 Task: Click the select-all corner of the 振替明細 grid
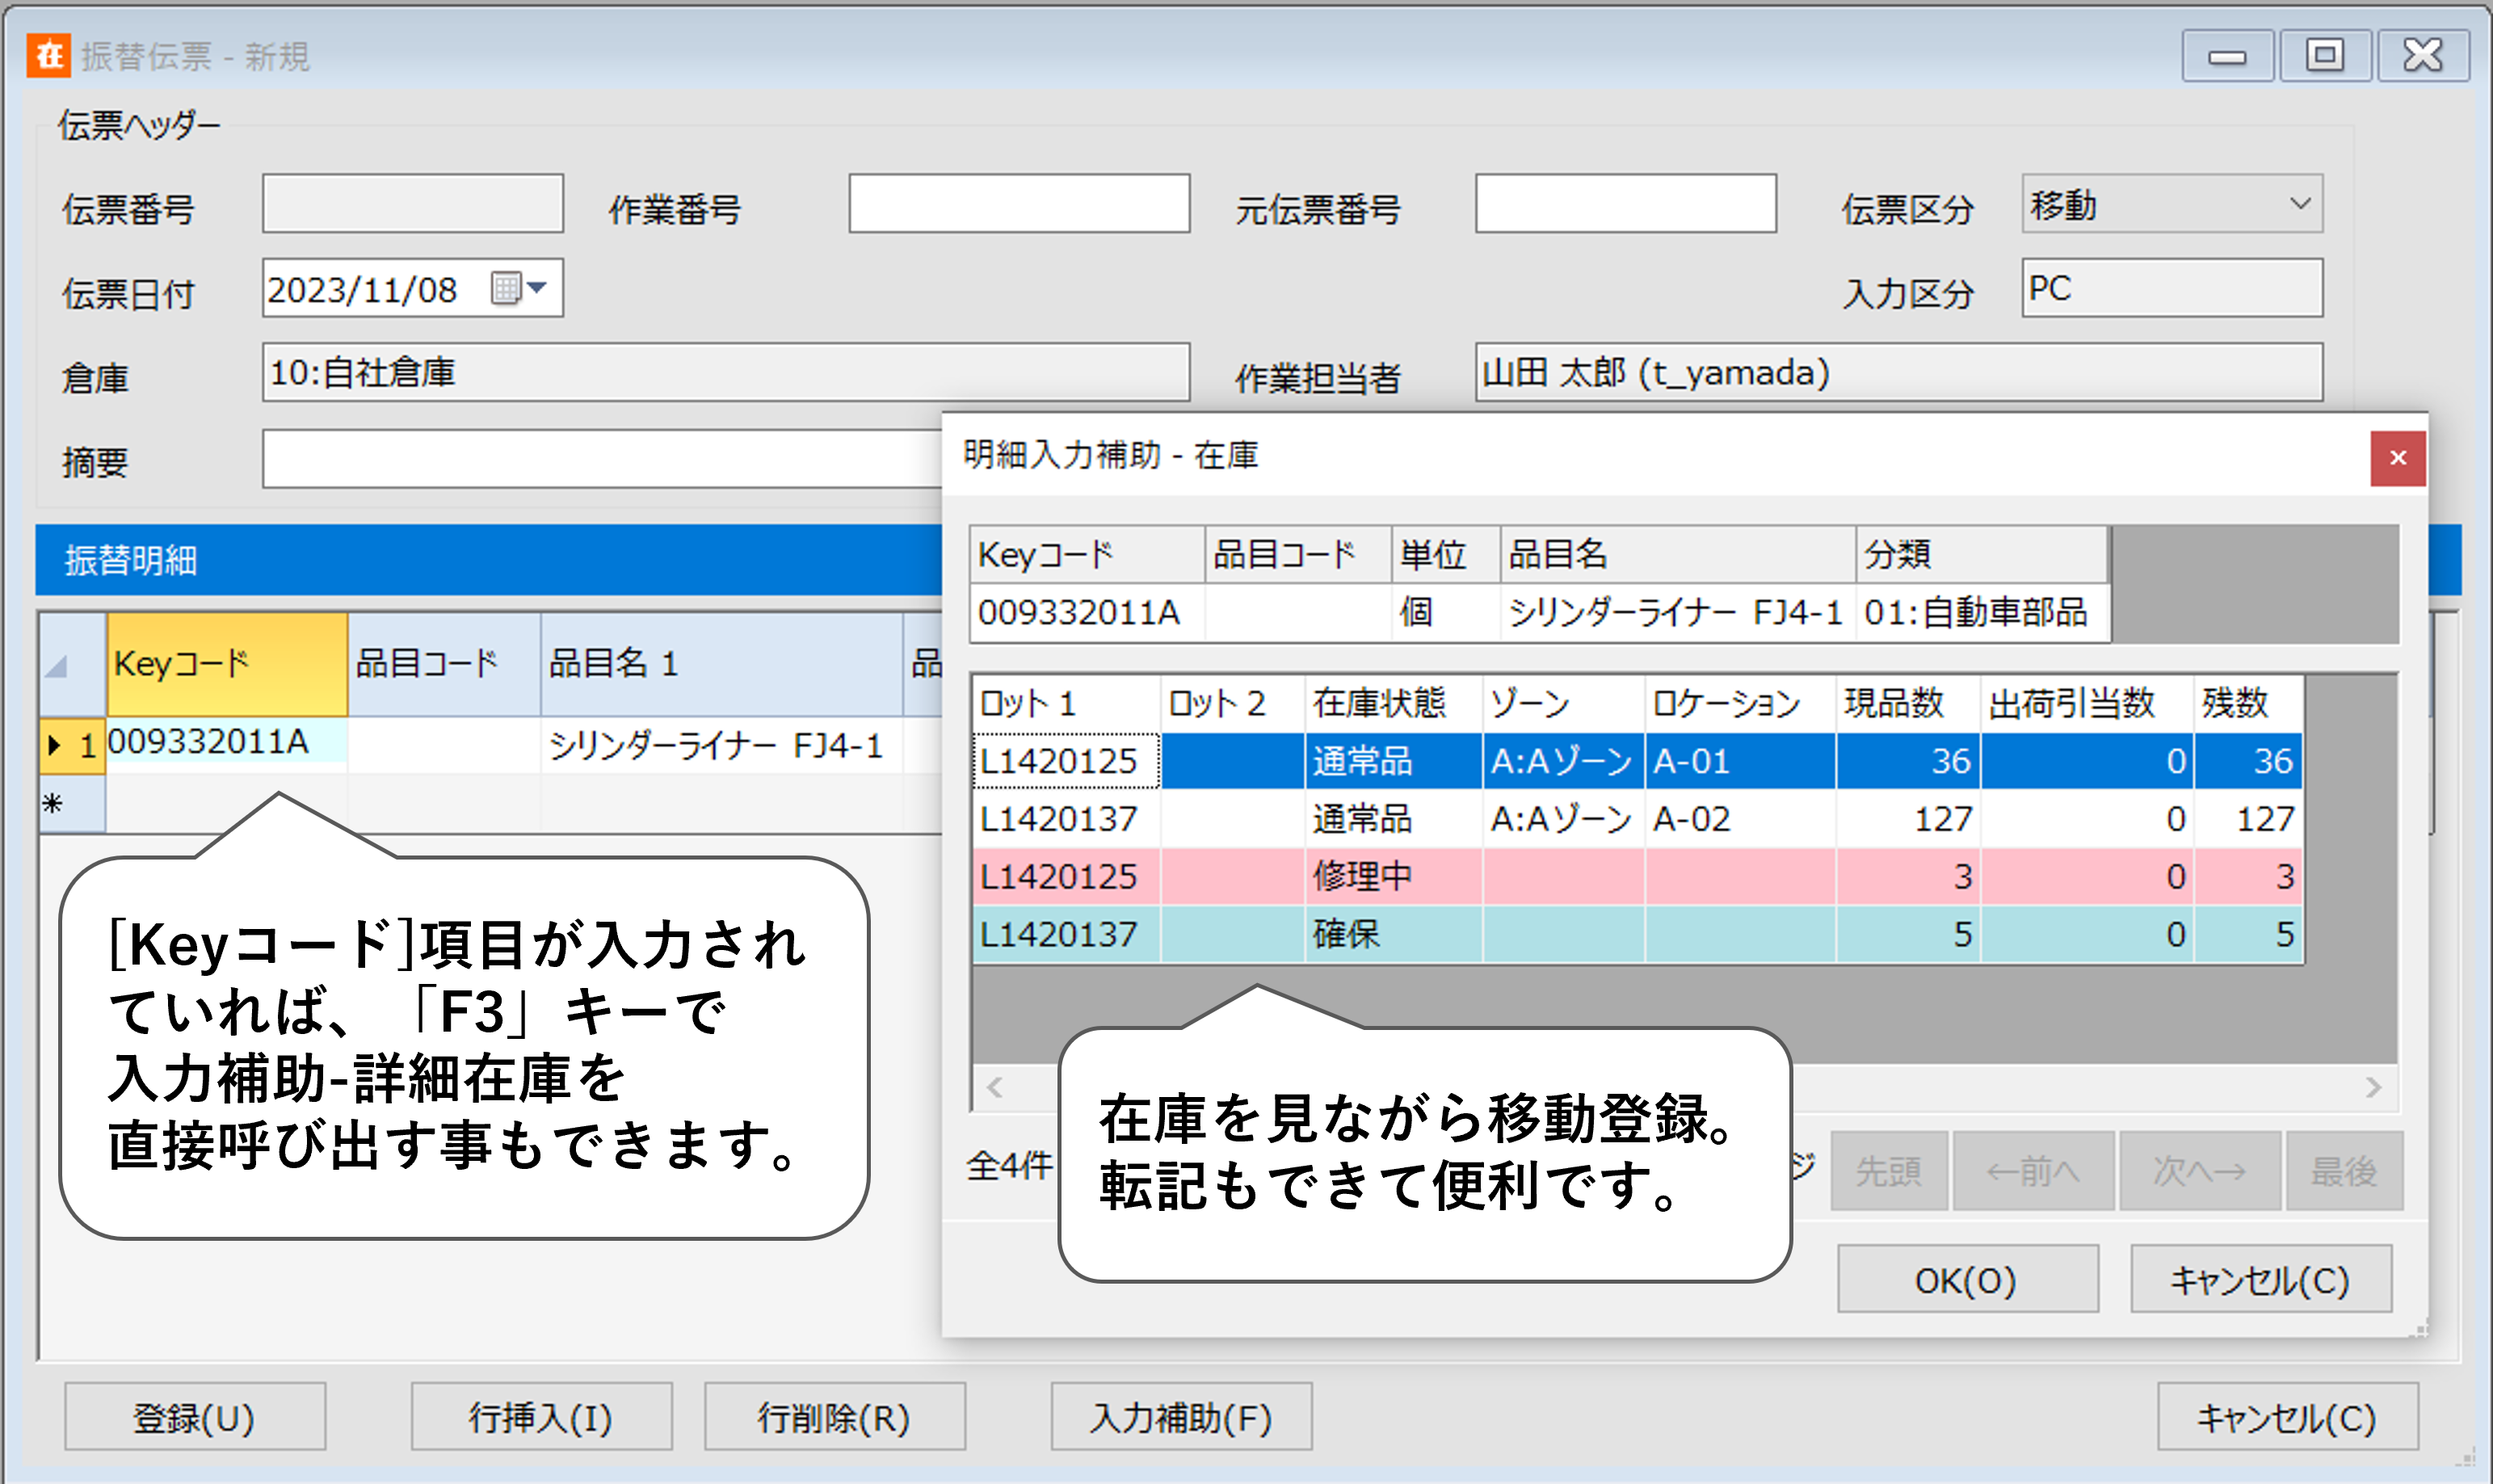[x=72, y=664]
